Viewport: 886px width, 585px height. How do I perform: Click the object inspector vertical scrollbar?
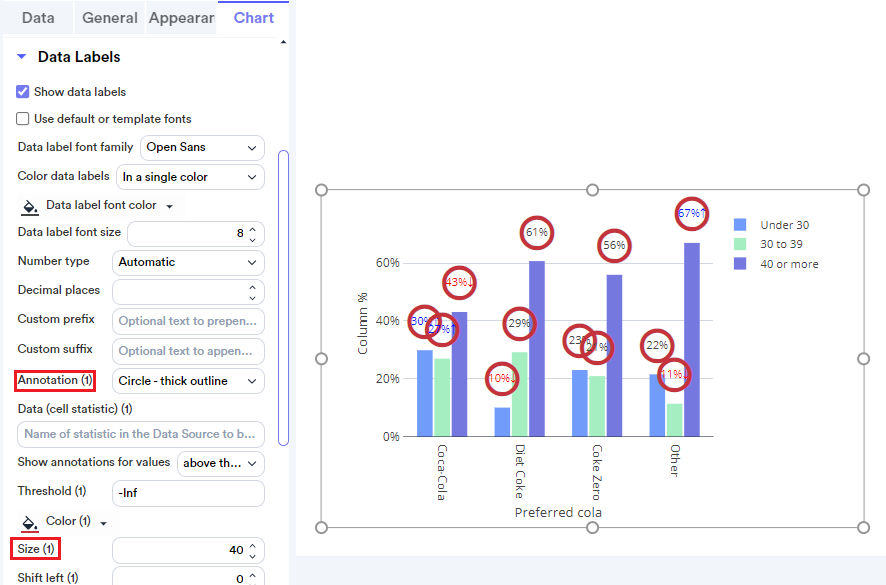click(284, 298)
